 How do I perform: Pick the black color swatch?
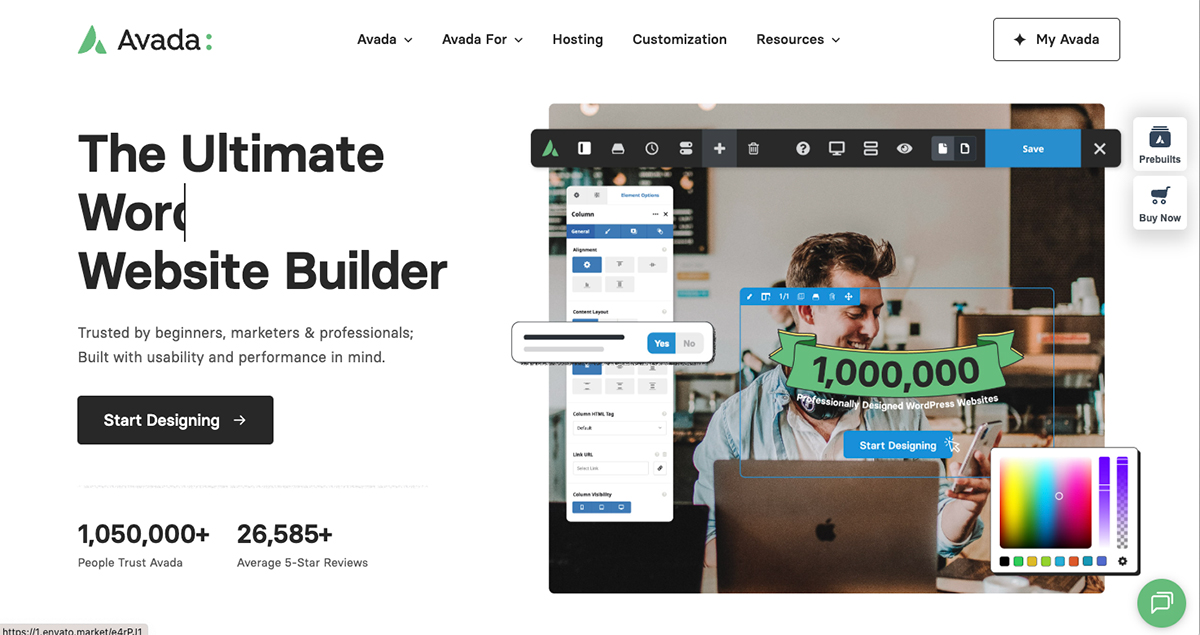click(1004, 561)
